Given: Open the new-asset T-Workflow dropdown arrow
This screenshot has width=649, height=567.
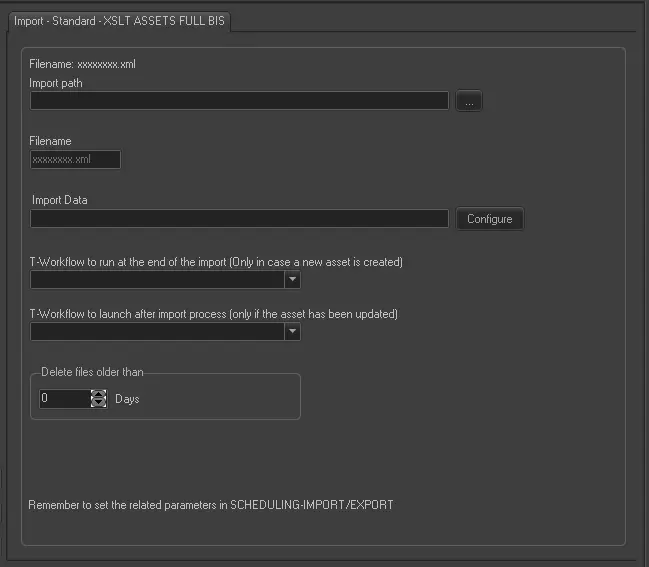Looking at the screenshot, I should [x=292, y=280].
